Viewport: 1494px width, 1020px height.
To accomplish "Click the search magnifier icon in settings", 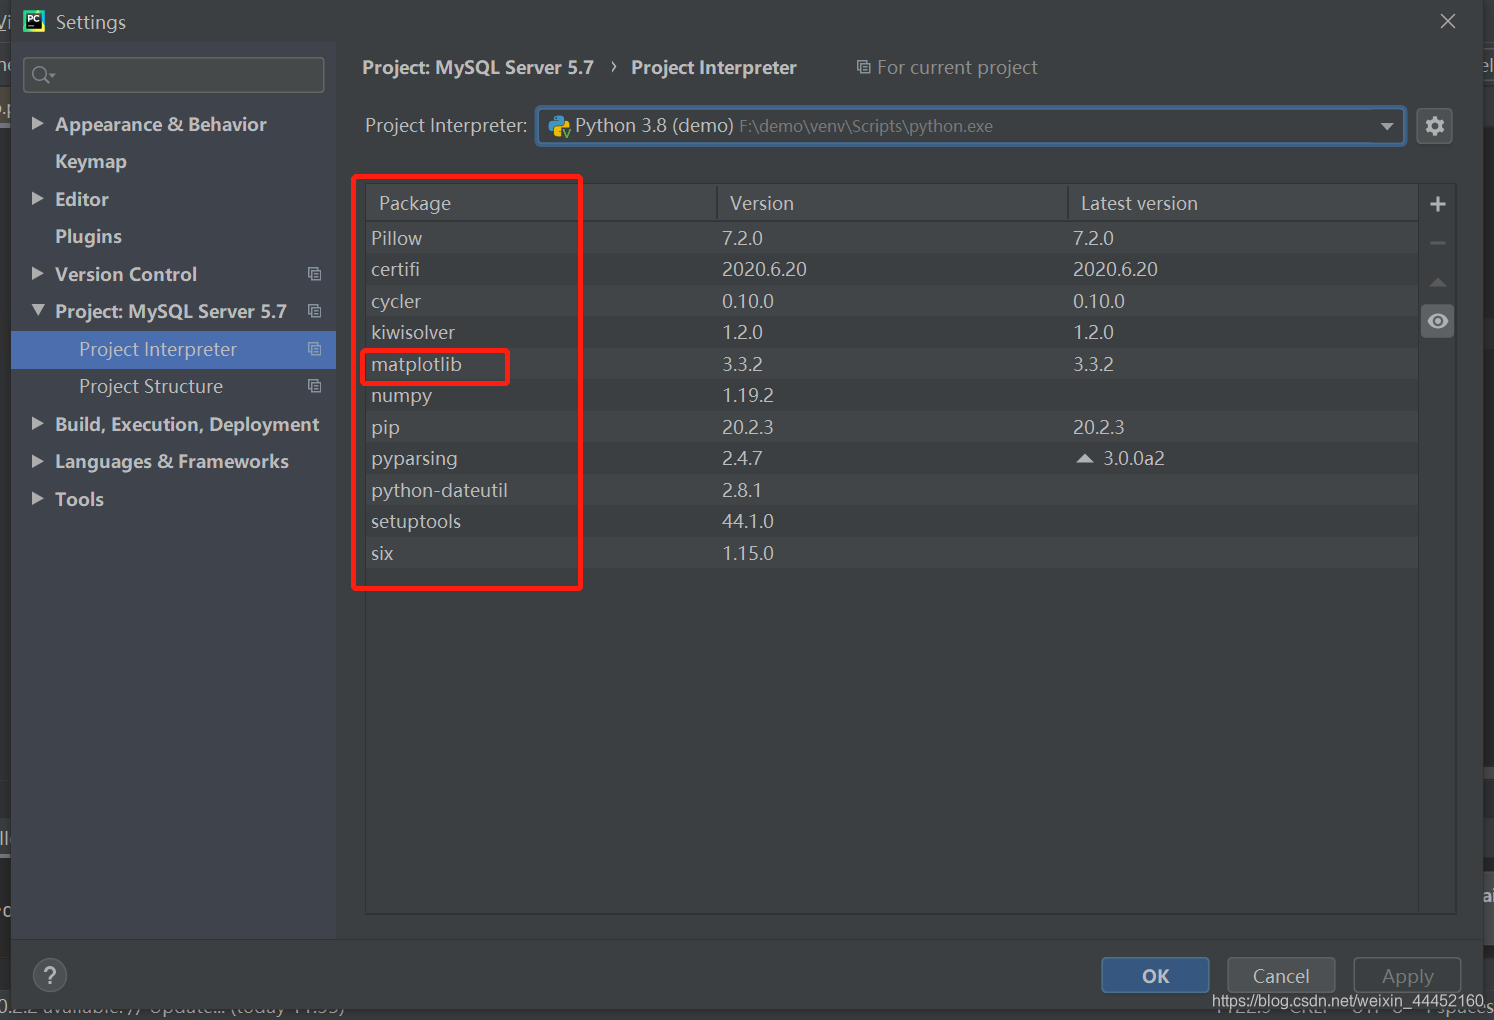I will pos(42,75).
